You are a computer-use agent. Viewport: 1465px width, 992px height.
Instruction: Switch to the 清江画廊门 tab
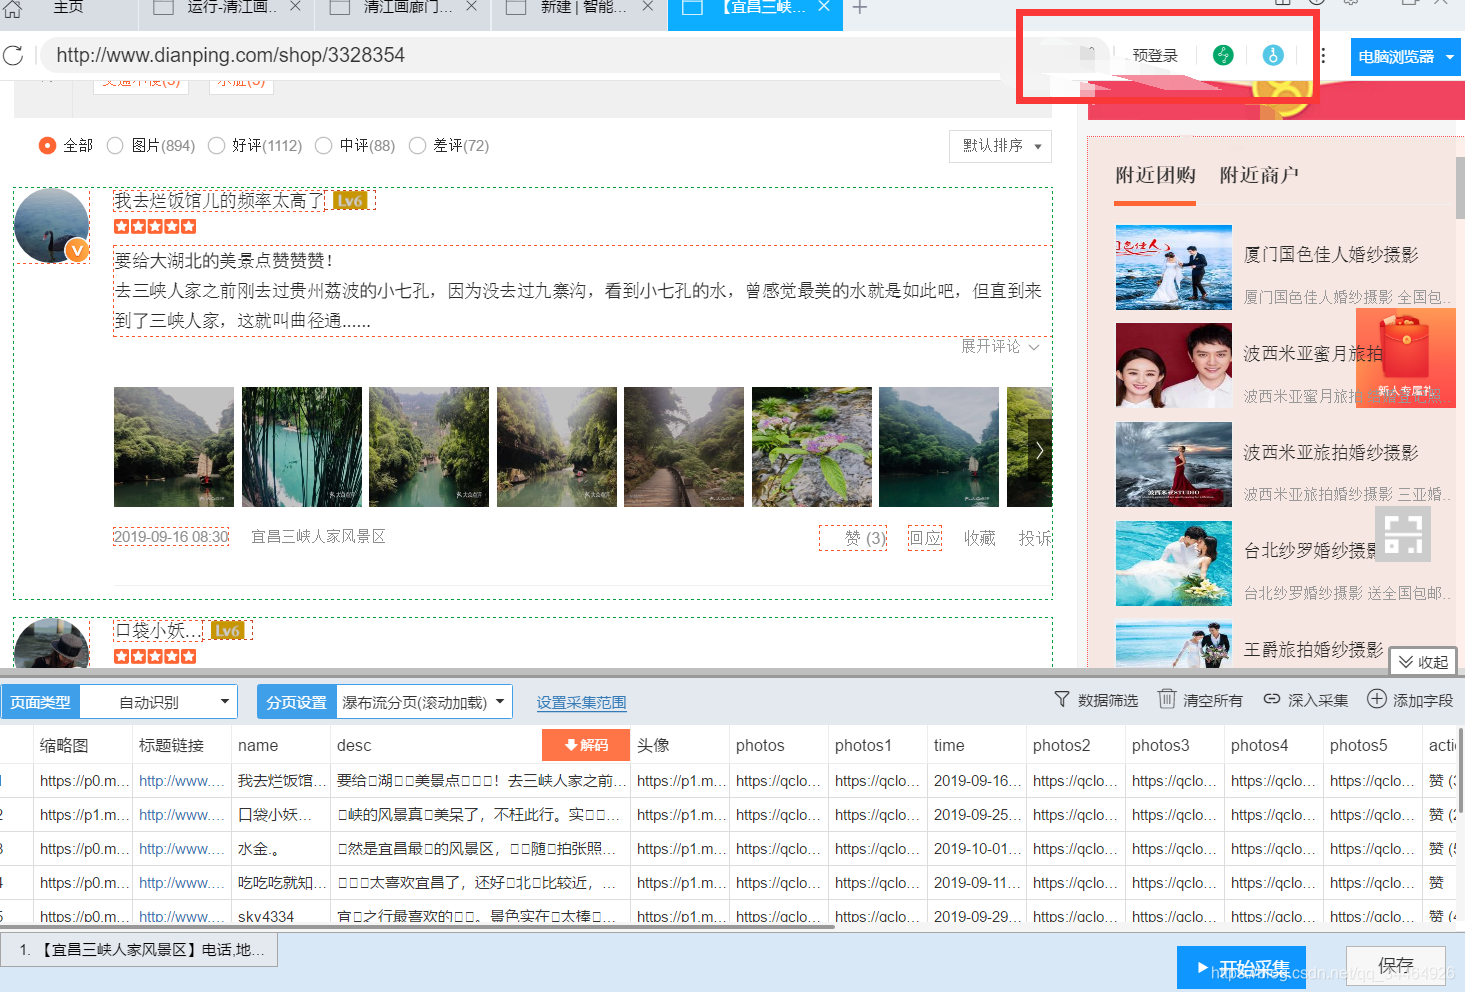[x=405, y=7]
